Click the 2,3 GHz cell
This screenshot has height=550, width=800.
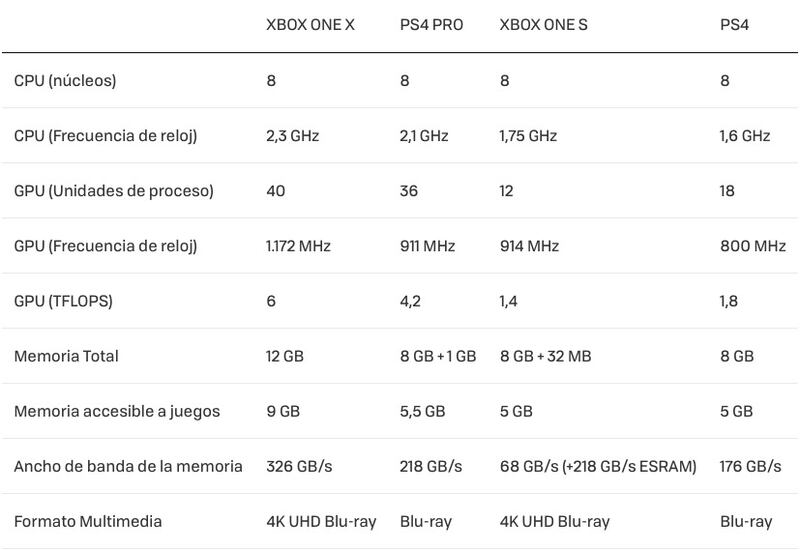click(x=292, y=136)
